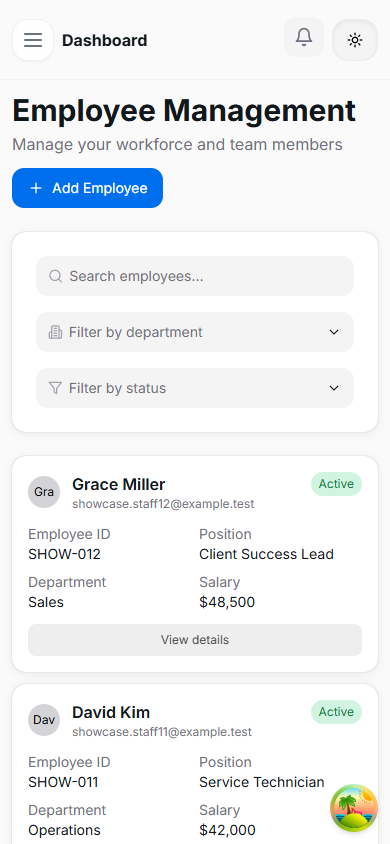Viewport: 390px width, 844px height.
Task: Click David Kim's avatar
Action: pyautogui.click(x=44, y=720)
